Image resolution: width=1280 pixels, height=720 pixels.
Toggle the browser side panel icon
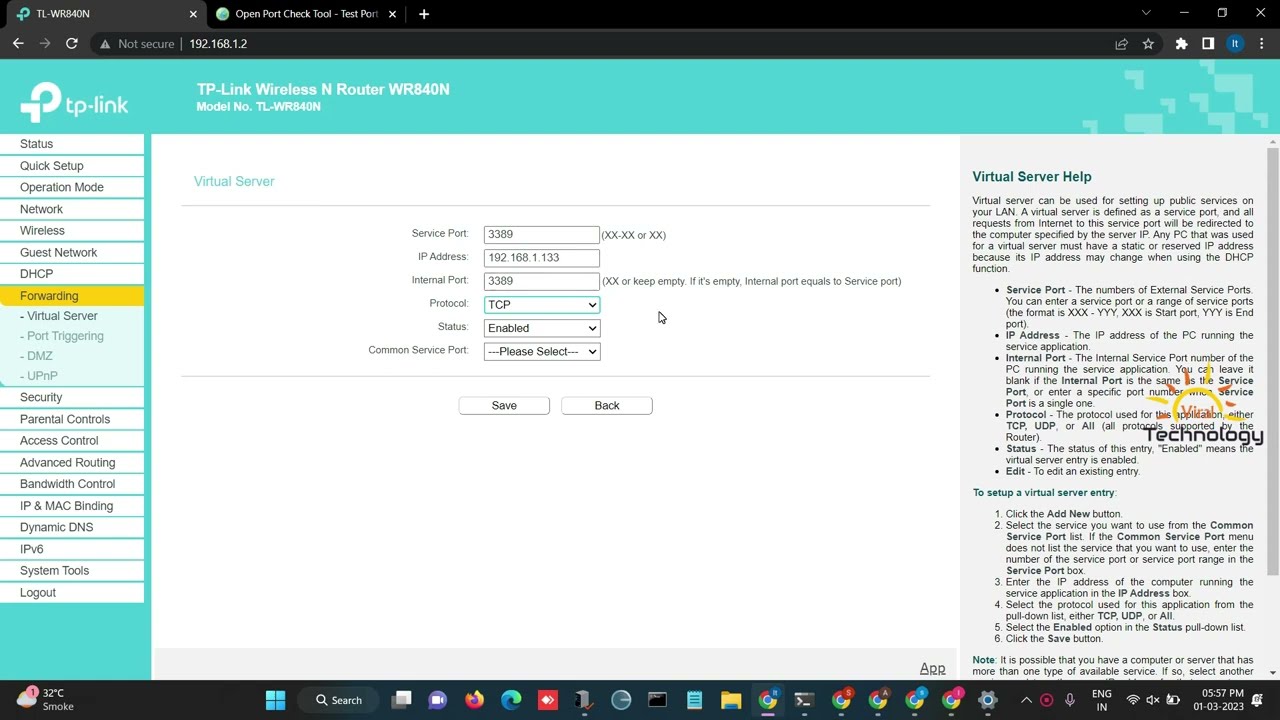point(1208,44)
